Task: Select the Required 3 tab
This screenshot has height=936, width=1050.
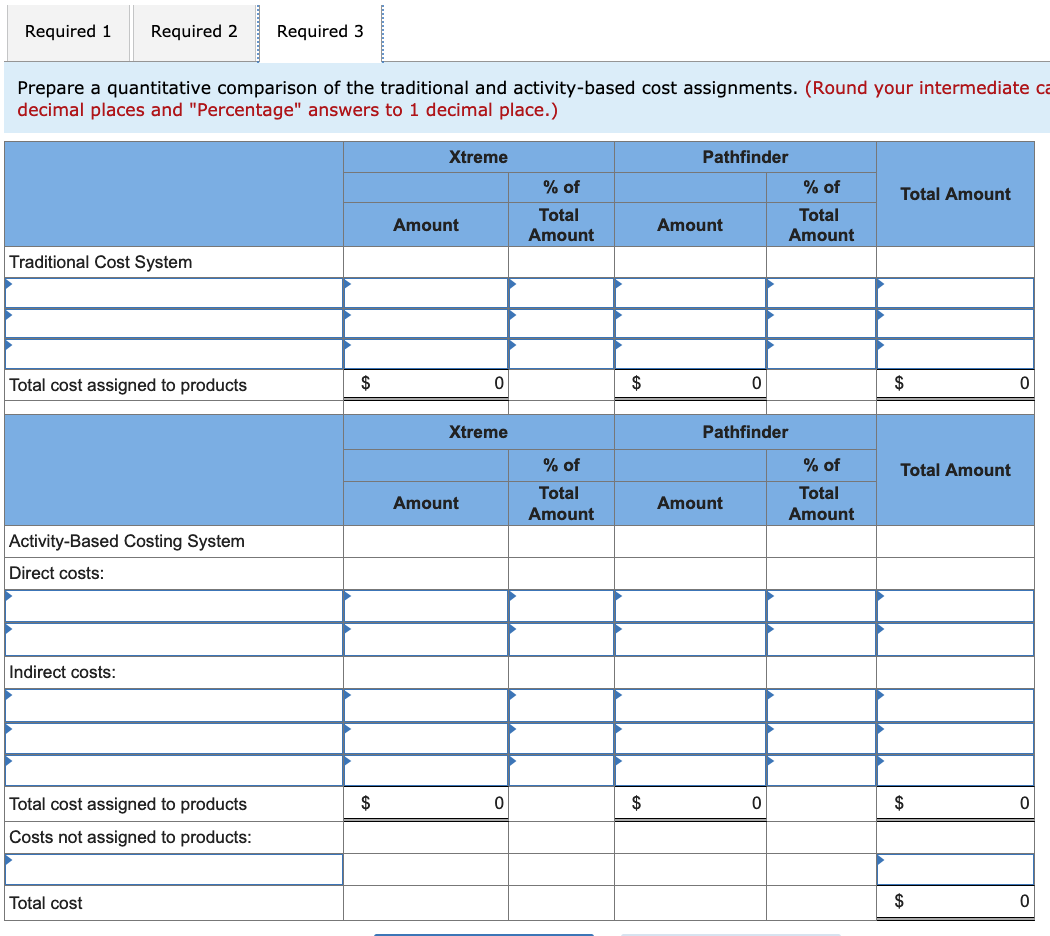Action: 321,32
